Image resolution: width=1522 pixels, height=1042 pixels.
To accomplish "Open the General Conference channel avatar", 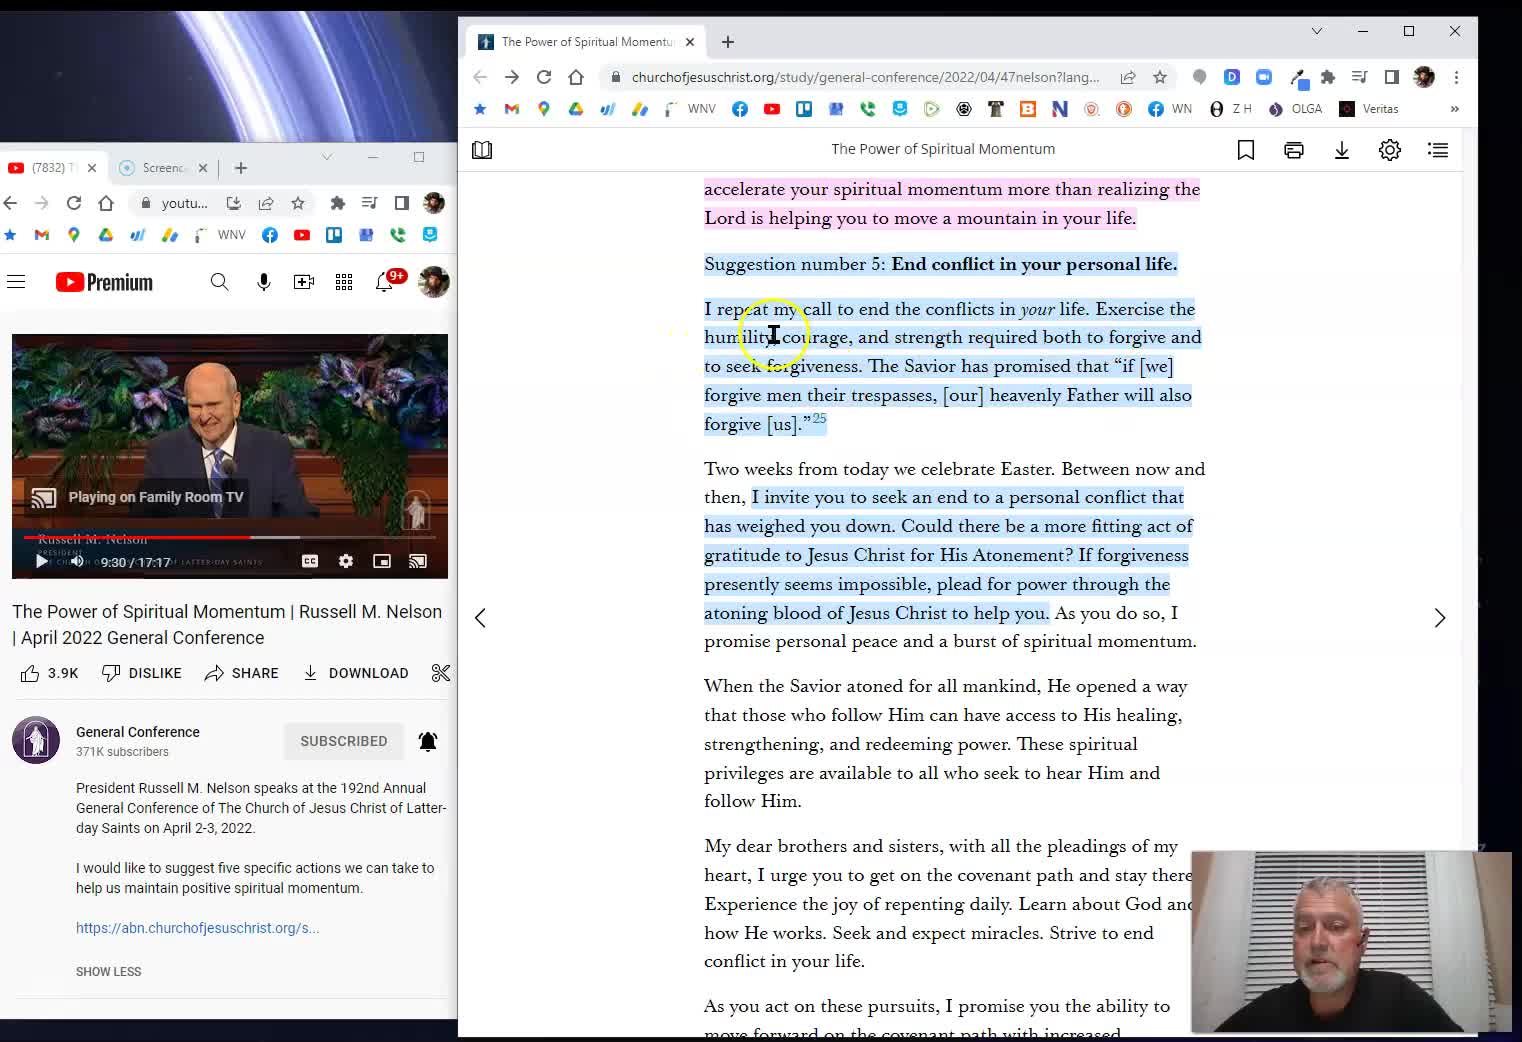I will [36, 740].
